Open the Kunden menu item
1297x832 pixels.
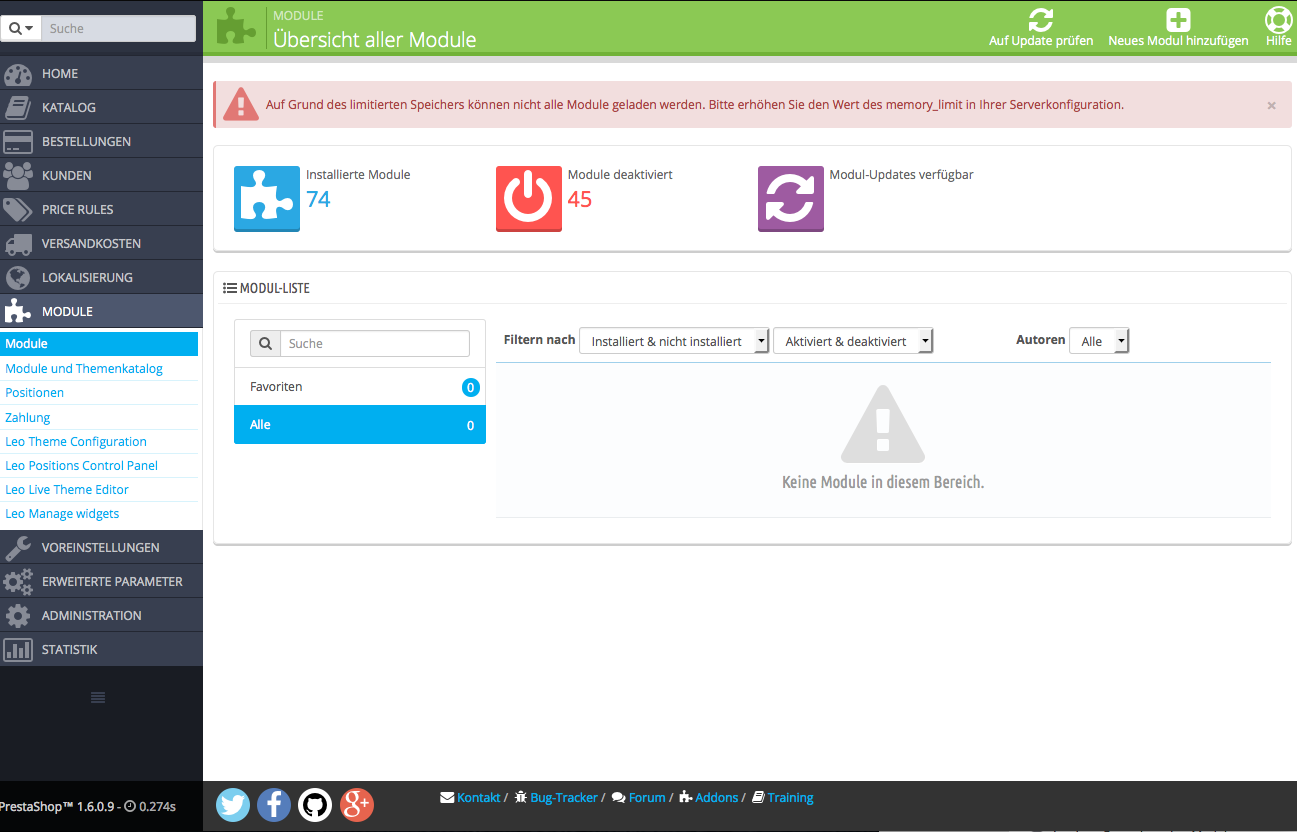click(x=101, y=176)
